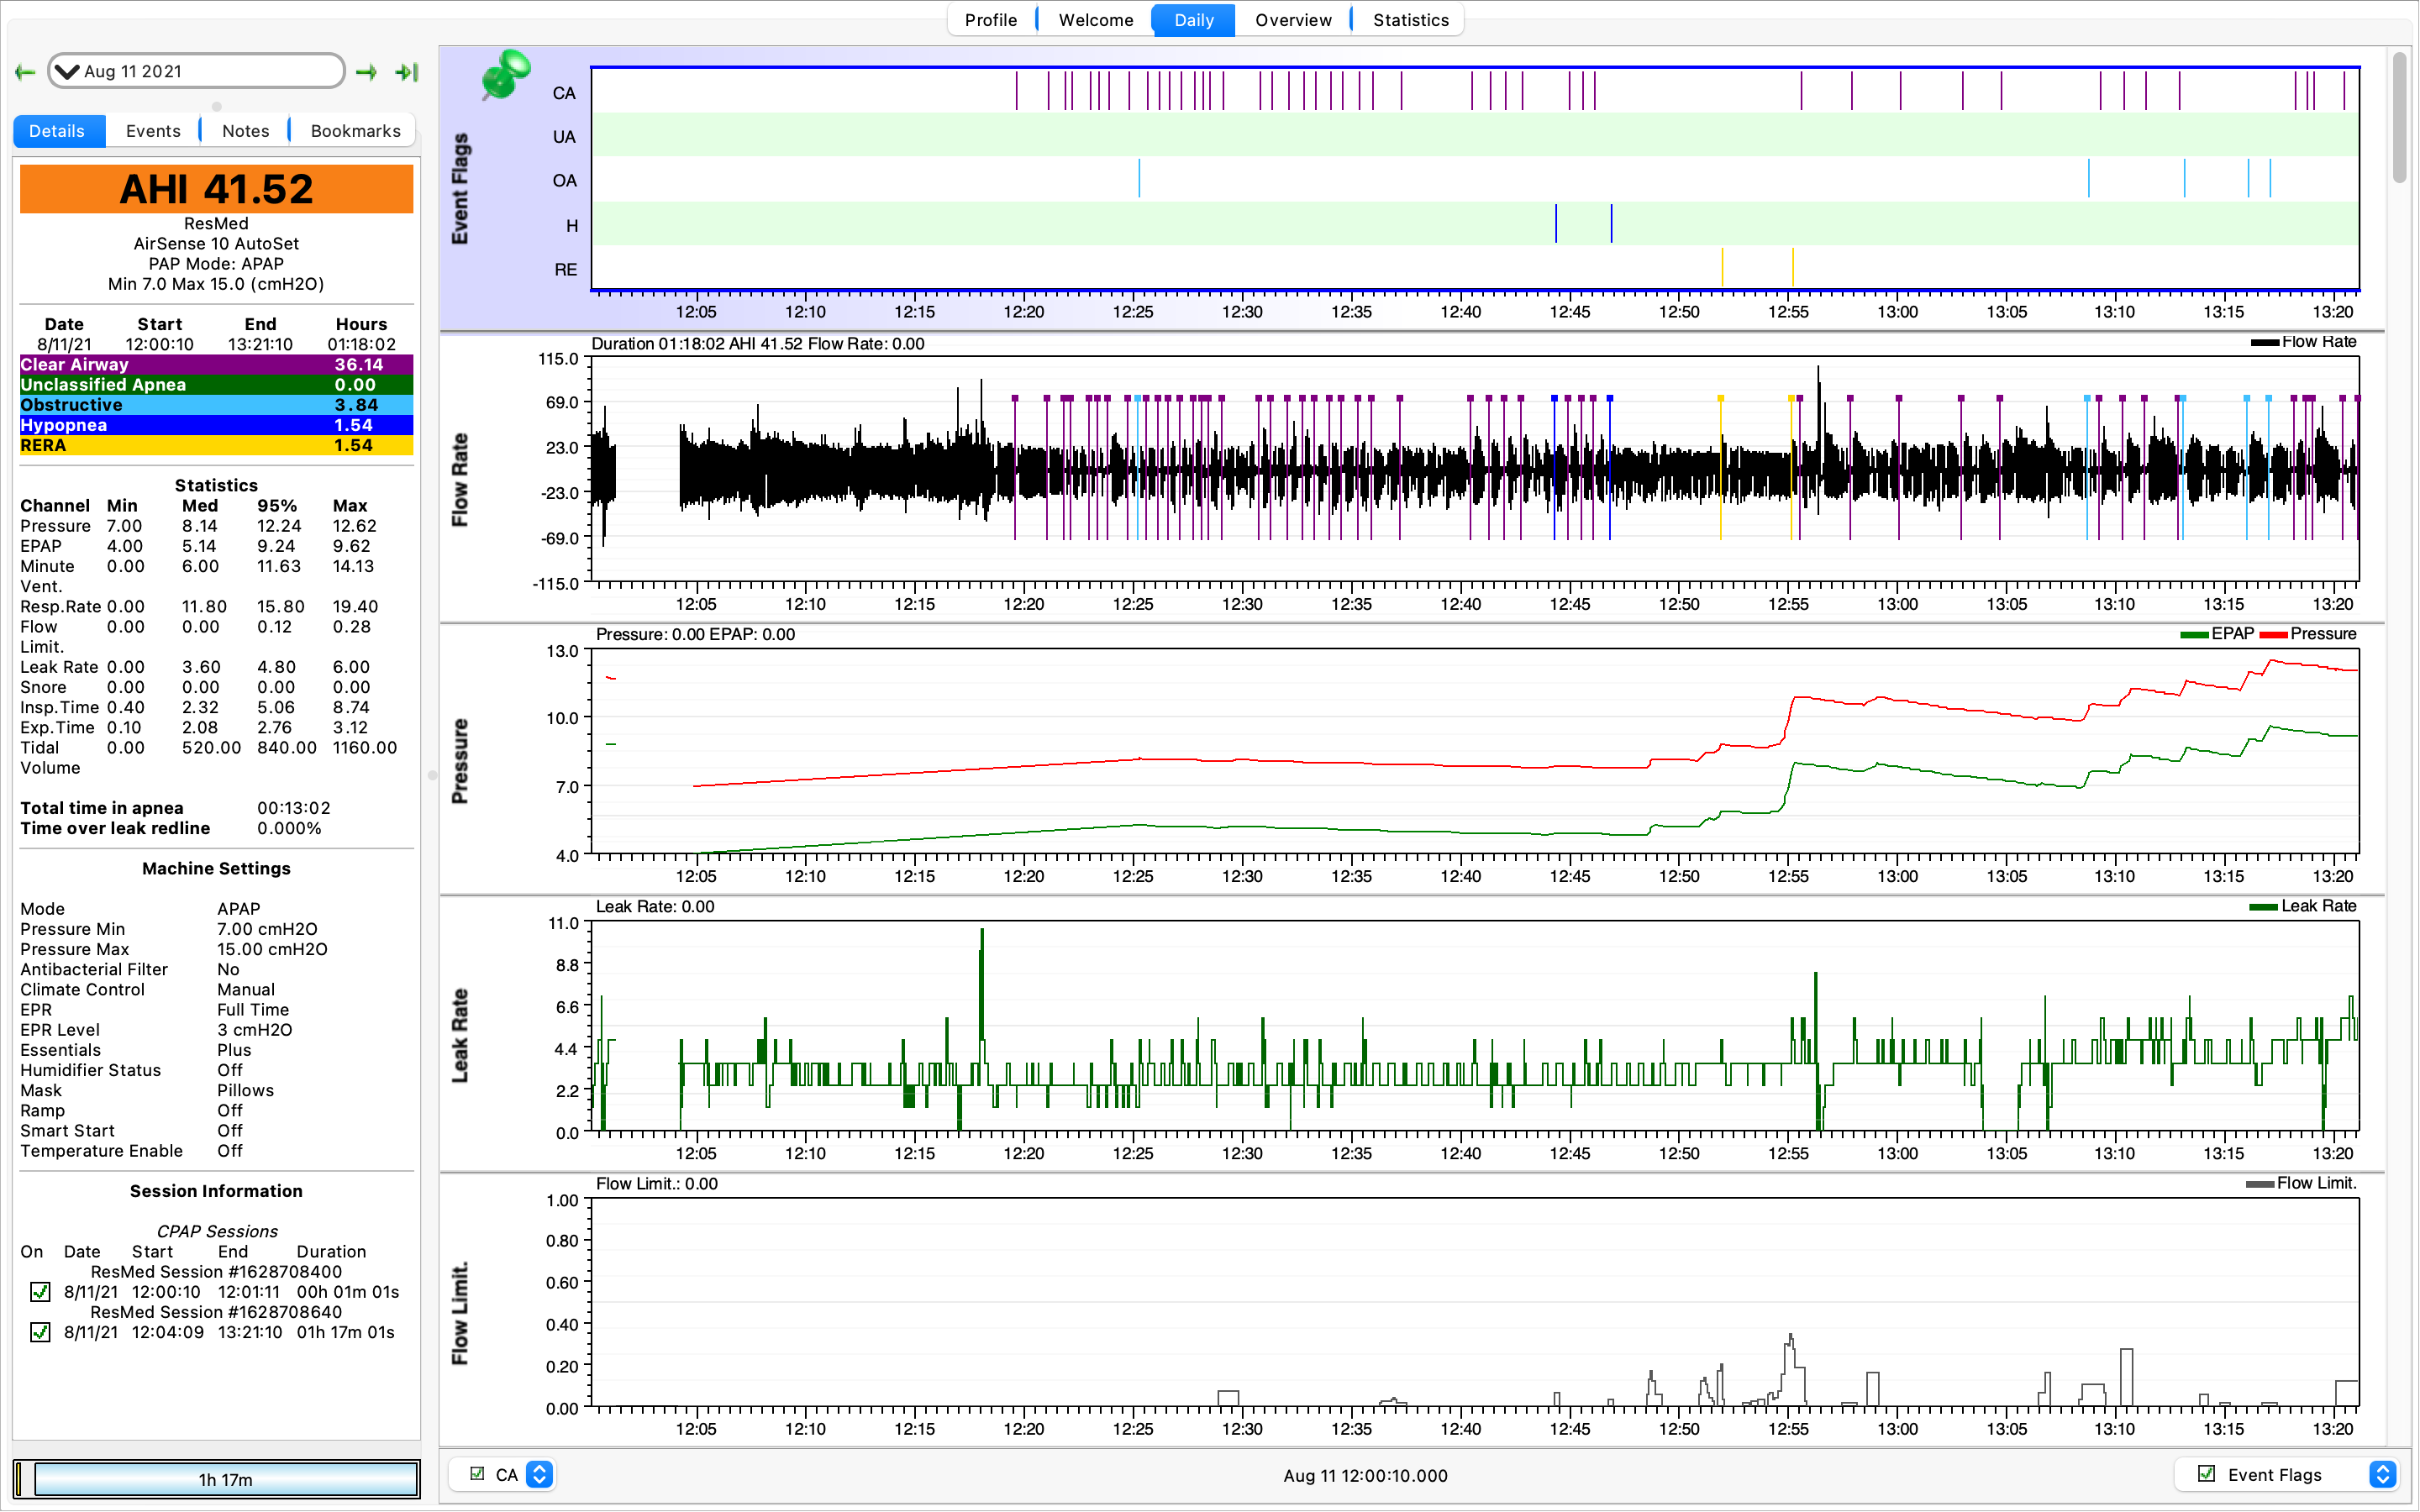Click the yellow RE flag near 12:52

pos(1722,268)
